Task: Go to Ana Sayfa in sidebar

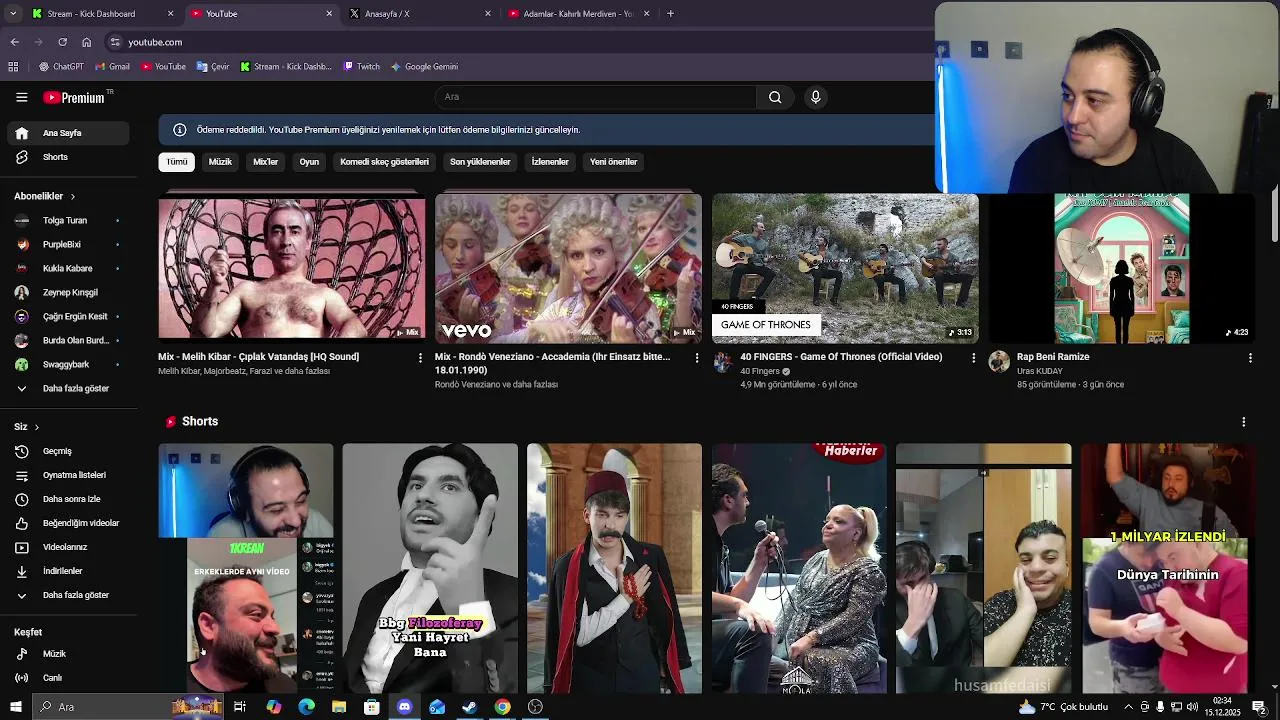Action: 66,133
